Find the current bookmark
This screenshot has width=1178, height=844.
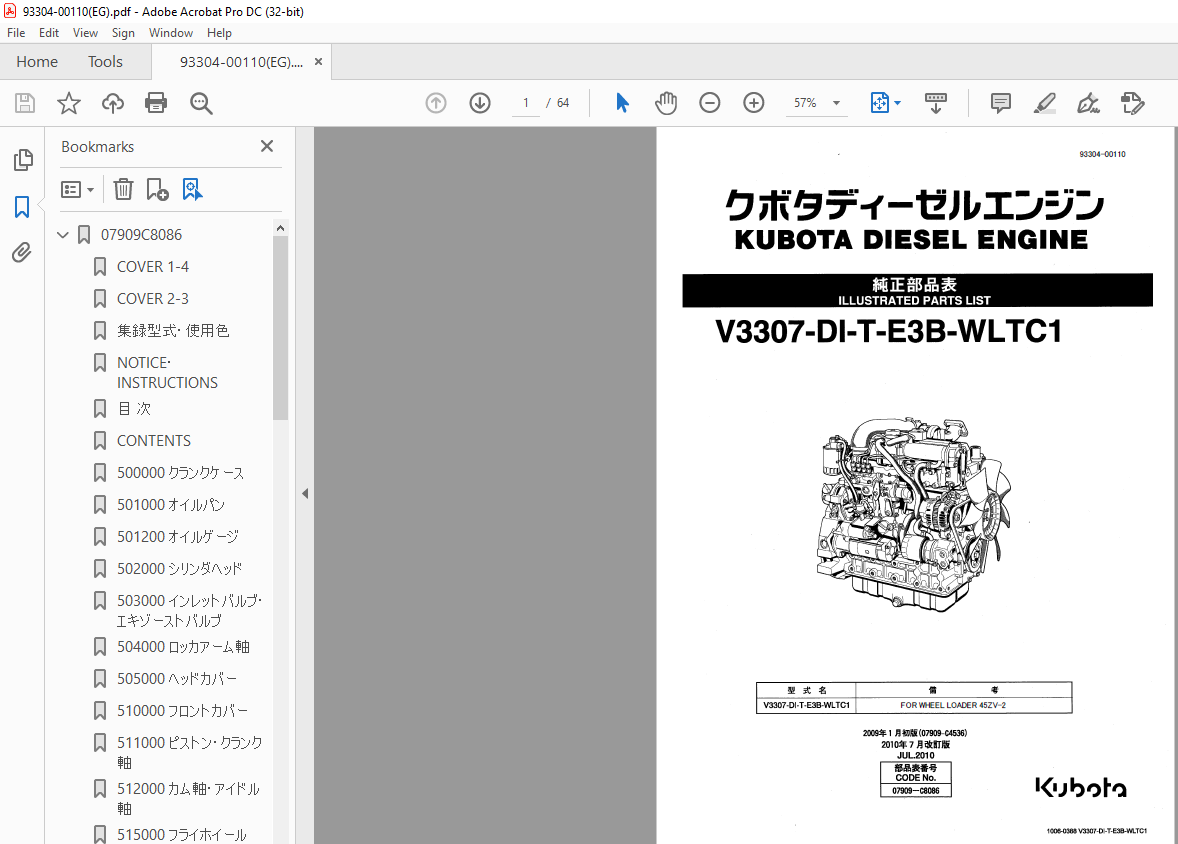(192, 189)
